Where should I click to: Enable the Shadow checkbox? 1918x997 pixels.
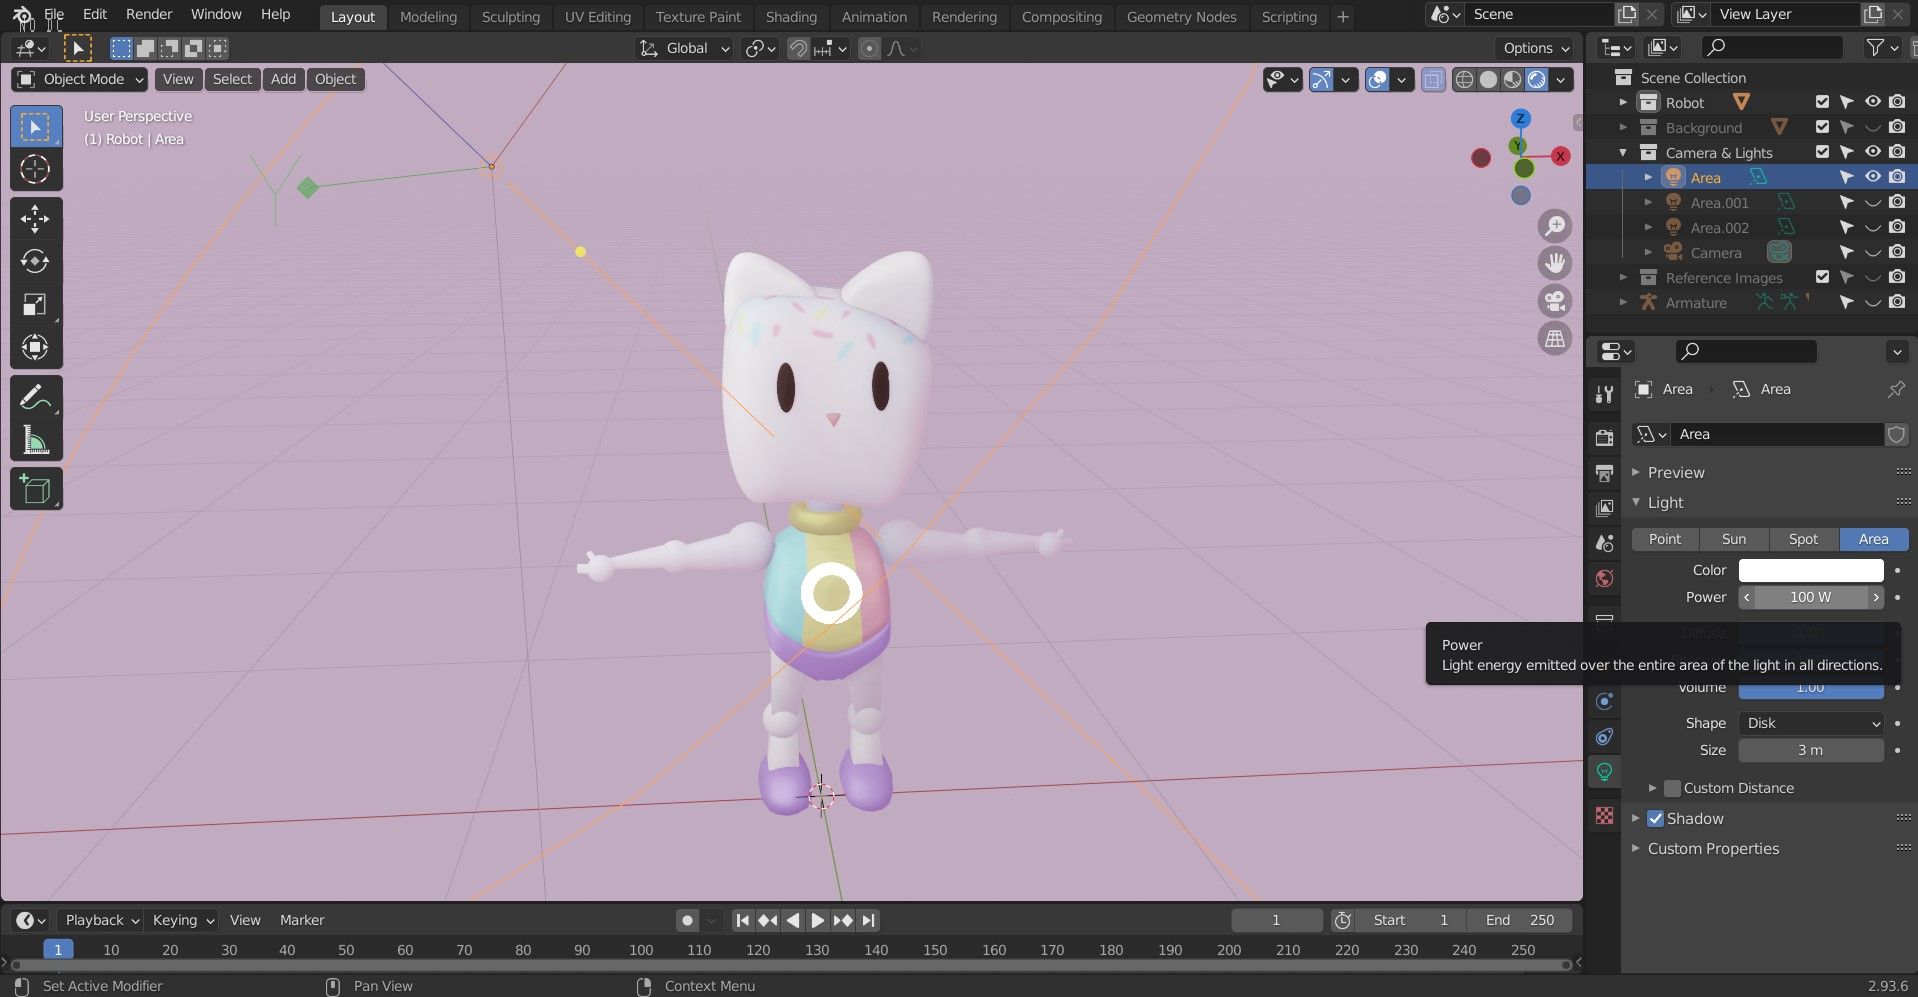pyautogui.click(x=1655, y=818)
